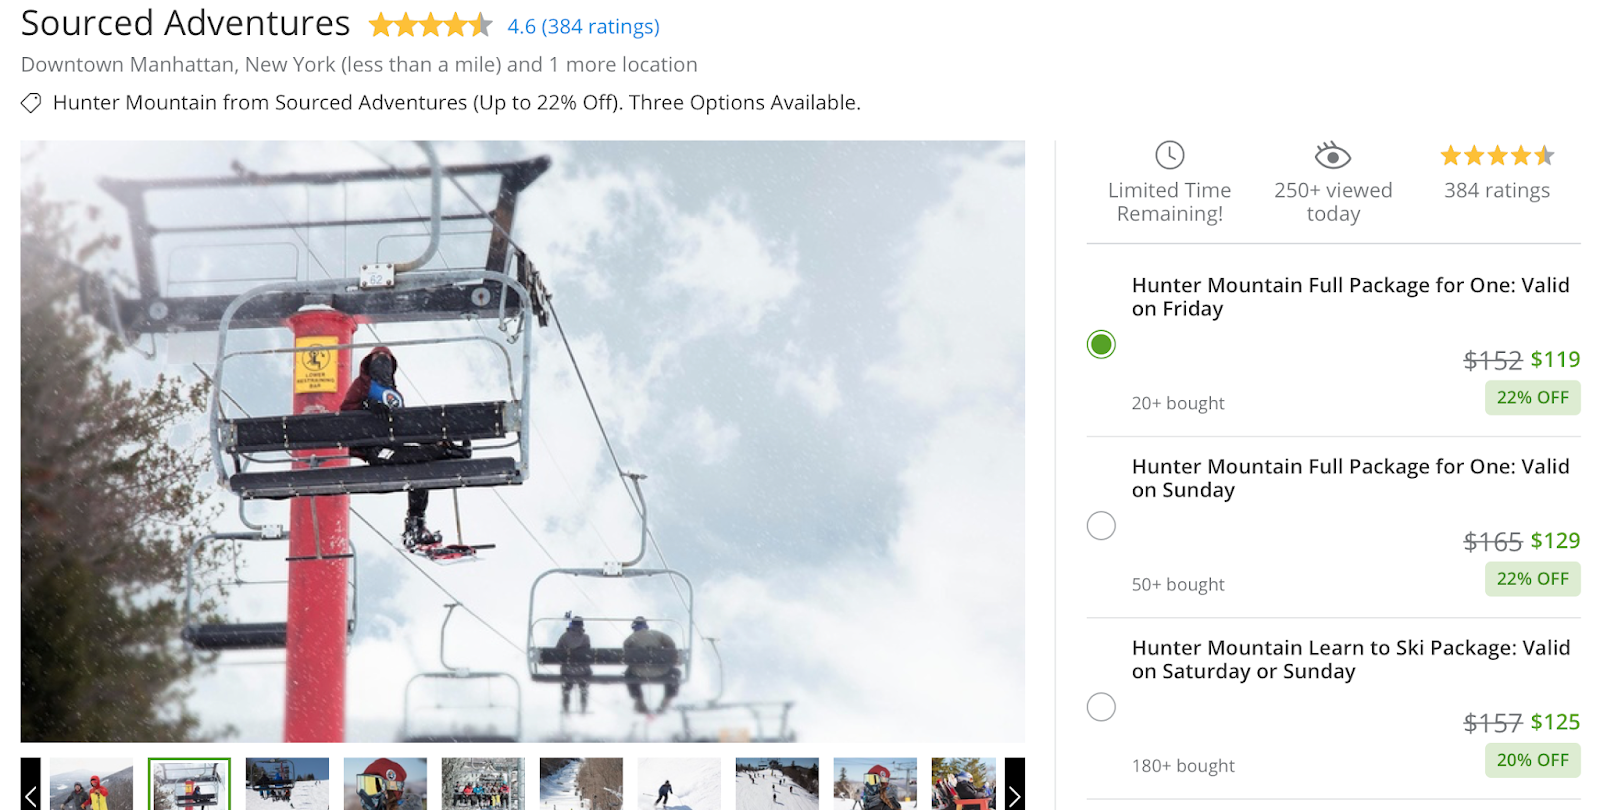Open the green-outlined chairlift thumbnail
This screenshot has width=1600, height=810.
[x=189, y=784]
